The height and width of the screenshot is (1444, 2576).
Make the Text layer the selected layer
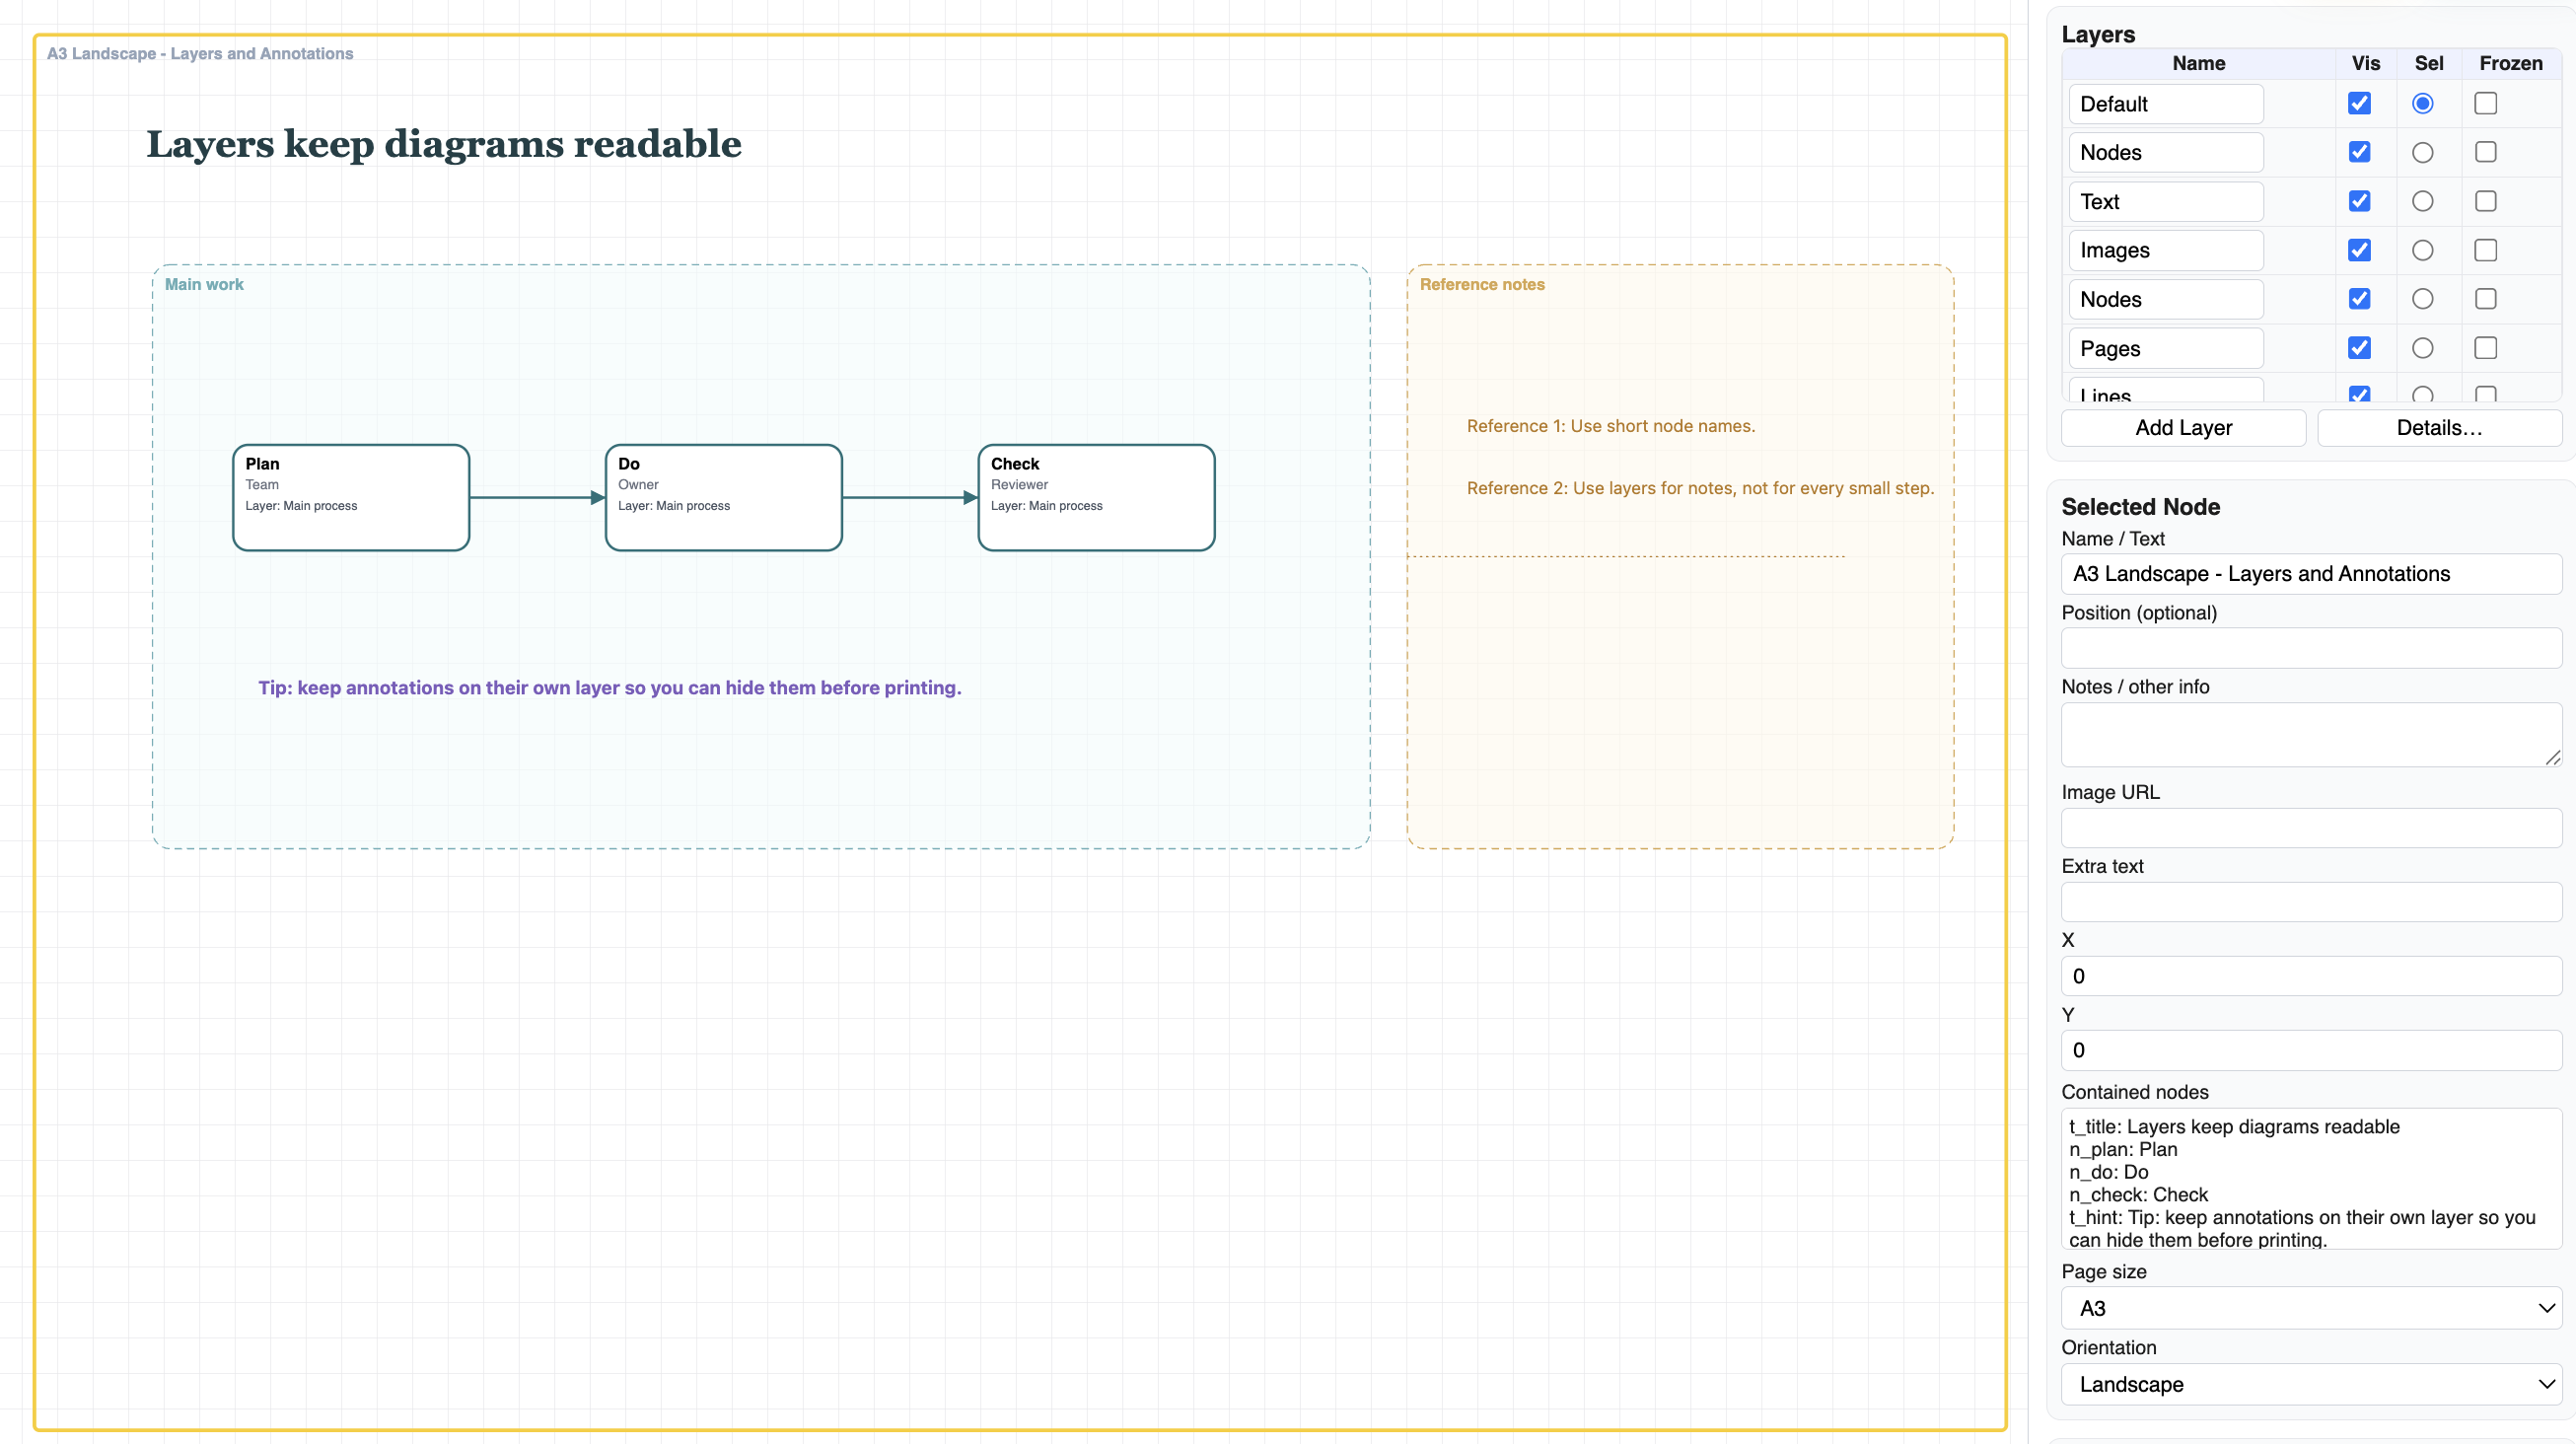coord(2422,201)
